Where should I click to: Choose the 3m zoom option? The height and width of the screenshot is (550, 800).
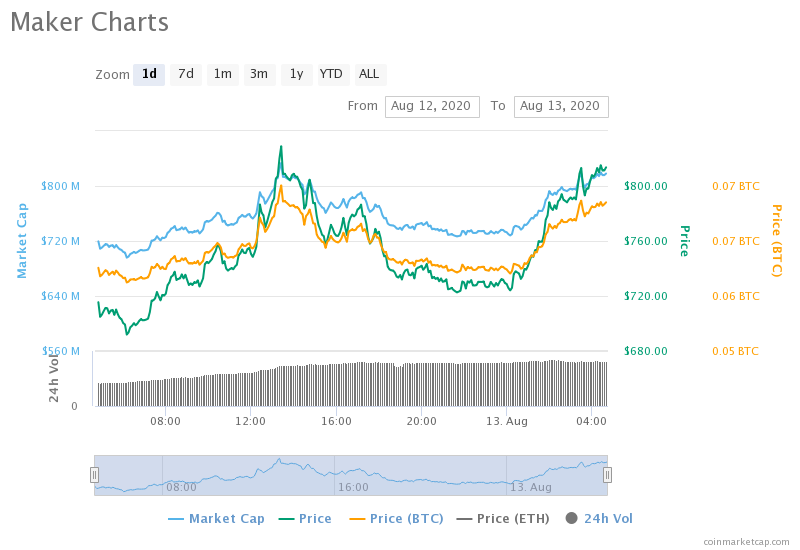point(259,74)
